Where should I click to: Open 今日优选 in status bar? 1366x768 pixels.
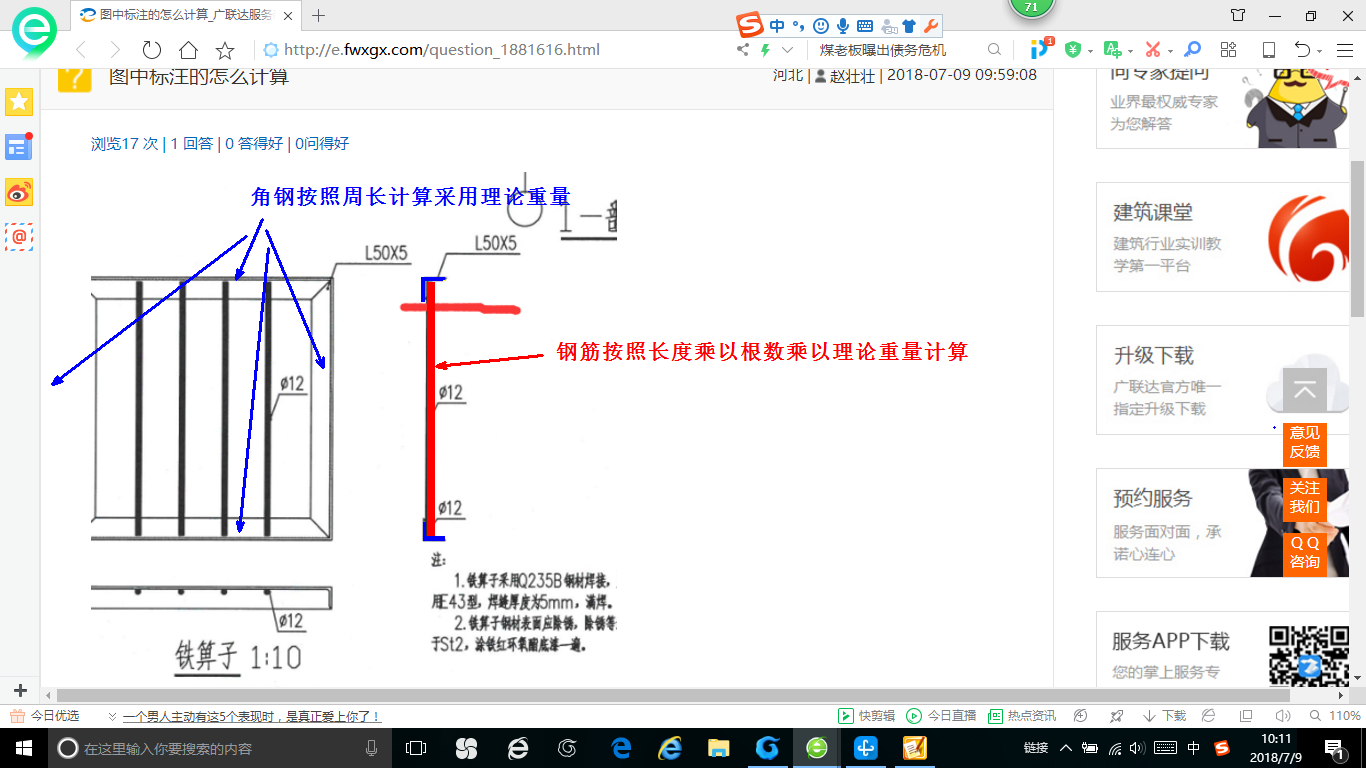45,716
